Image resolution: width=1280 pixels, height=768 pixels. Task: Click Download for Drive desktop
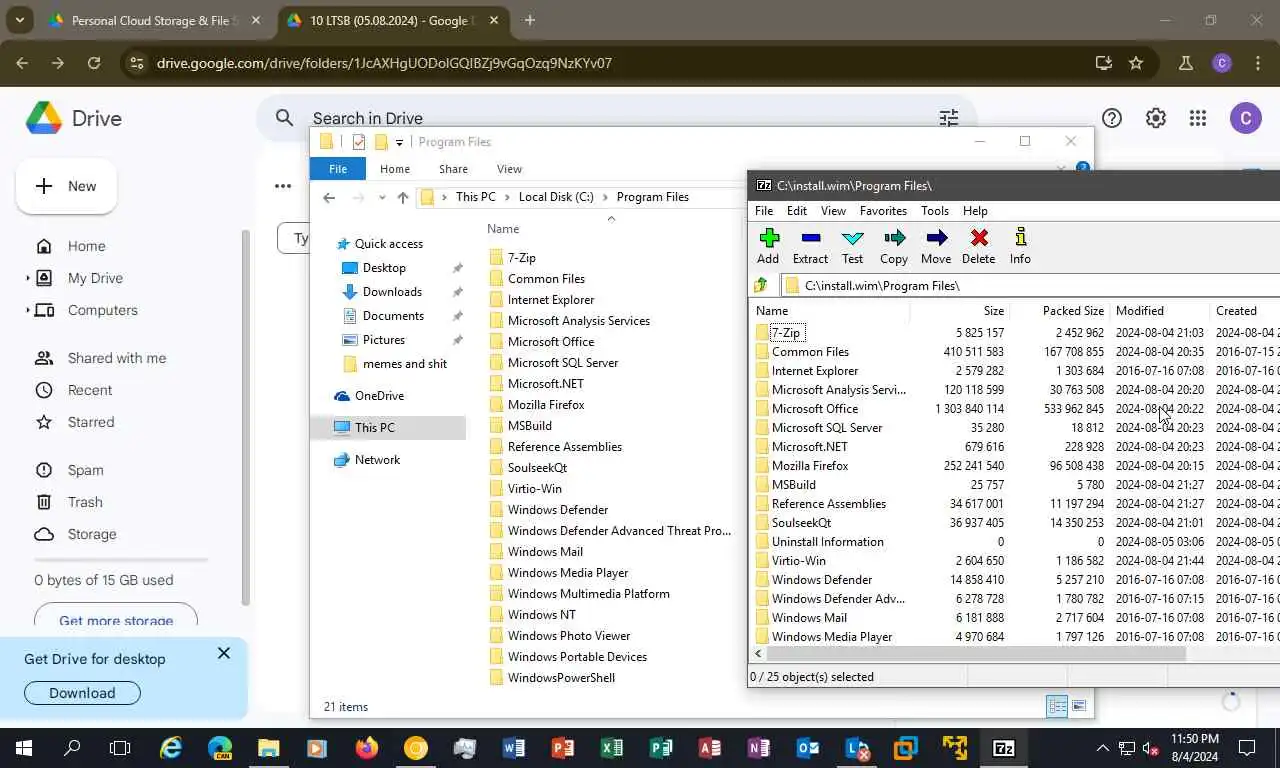(82, 693)
